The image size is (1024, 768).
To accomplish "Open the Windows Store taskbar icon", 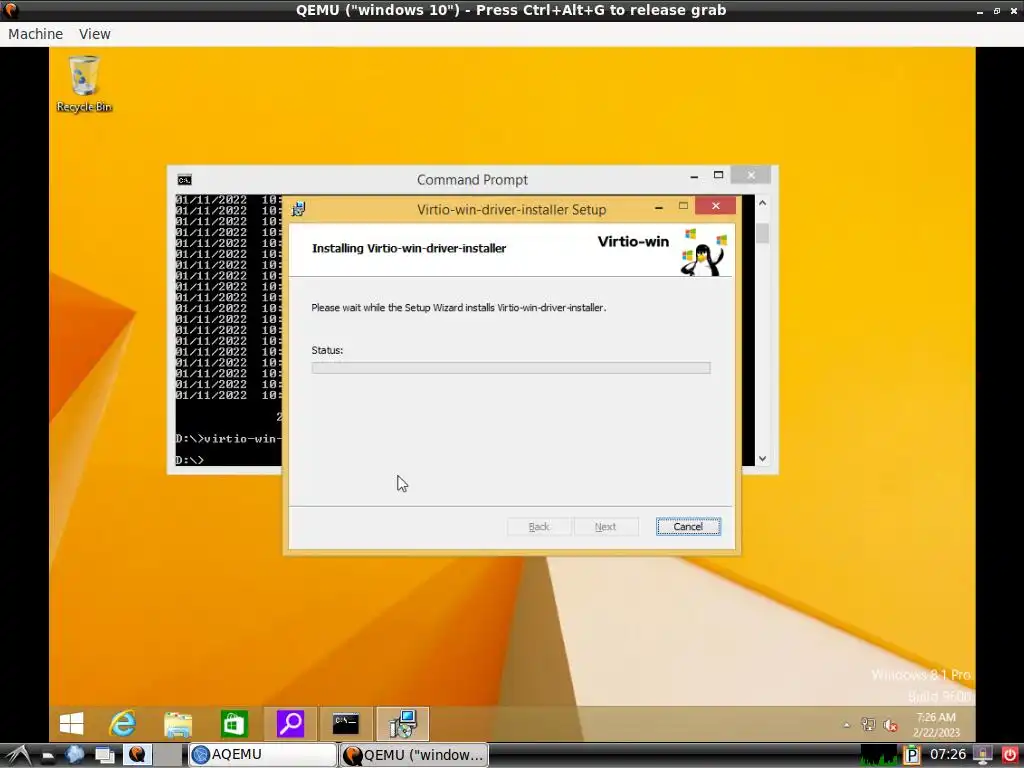I will (x=234, y=724).
